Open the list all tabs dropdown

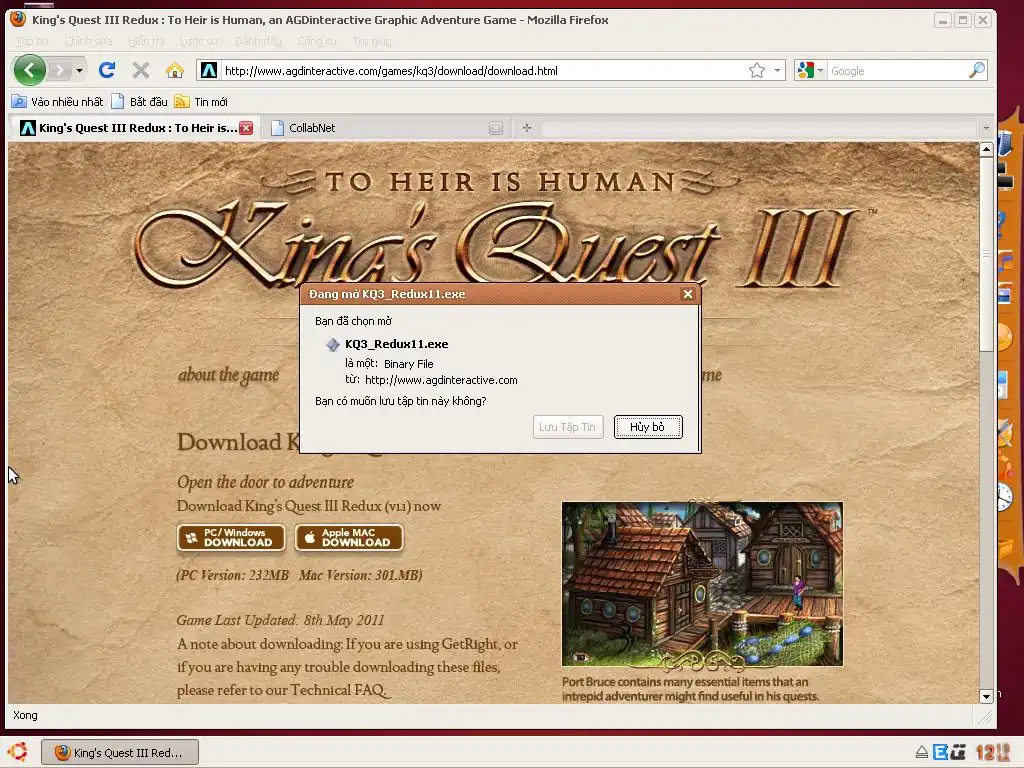(x=986, y=128)
